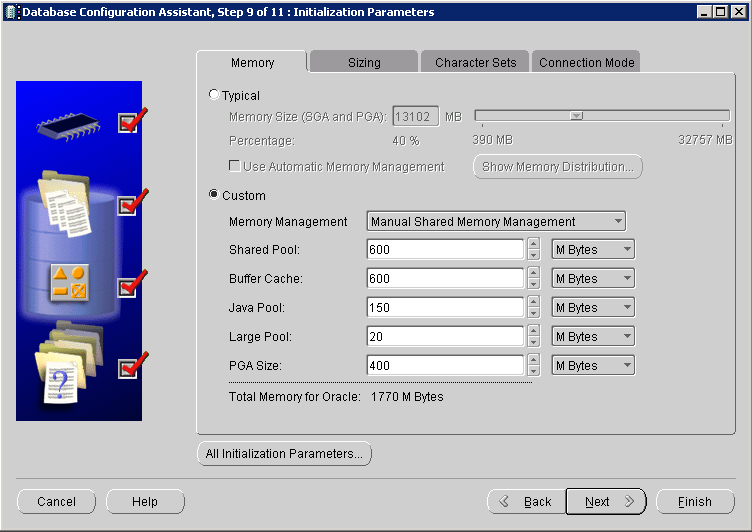Decrease Java Pool with down spinner arrow
Image resolution: width=752 pixels, height=532 pixels.
point(533,313)
